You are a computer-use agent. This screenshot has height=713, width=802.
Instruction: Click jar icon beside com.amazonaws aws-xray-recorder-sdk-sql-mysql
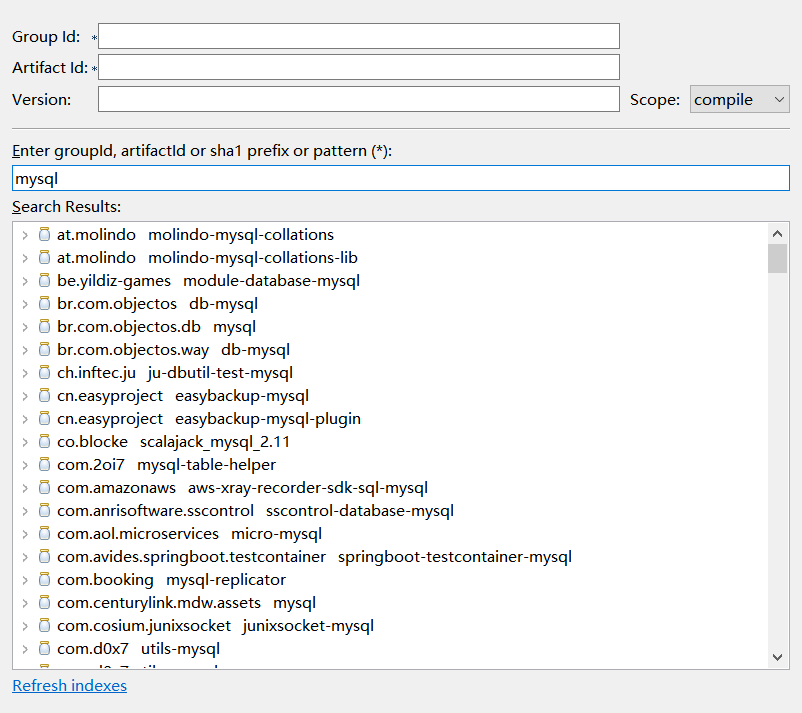tap(44, 488)
